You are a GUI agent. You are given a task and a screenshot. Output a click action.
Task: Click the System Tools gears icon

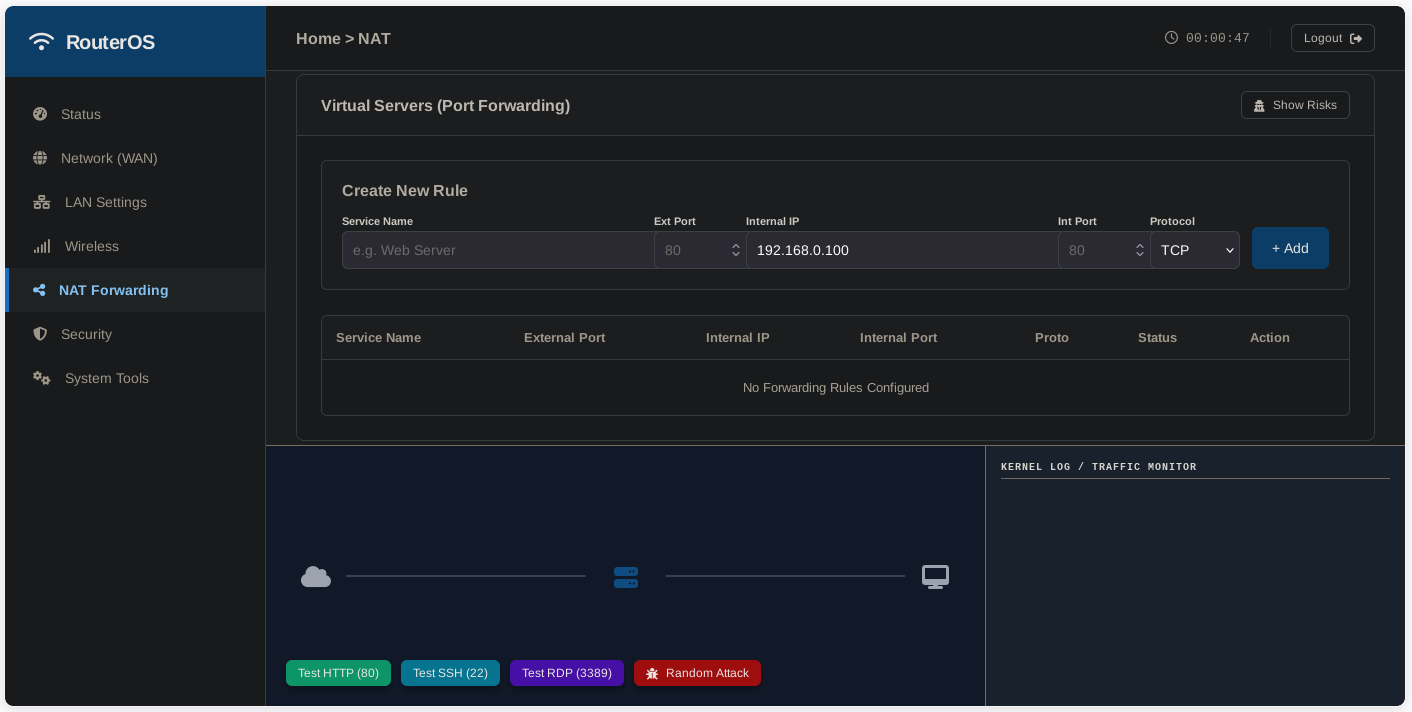pos(42,378)
